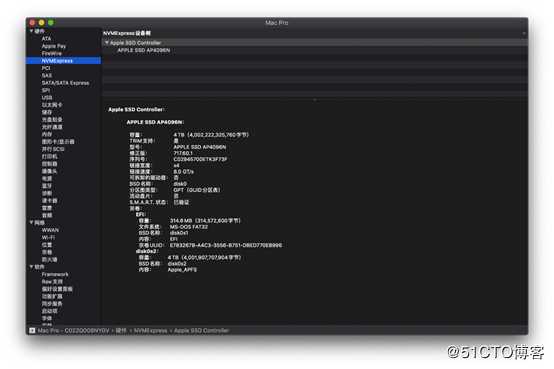Screen dimensions: 554x369
Task: Click the 8.0 GT/s link speed value
Action: 183,171
